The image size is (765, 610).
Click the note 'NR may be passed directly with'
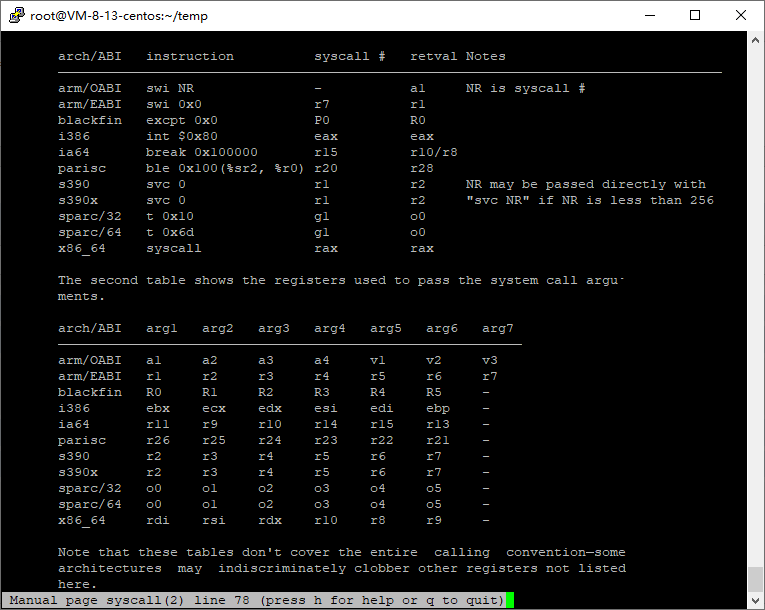click(585, 184)
